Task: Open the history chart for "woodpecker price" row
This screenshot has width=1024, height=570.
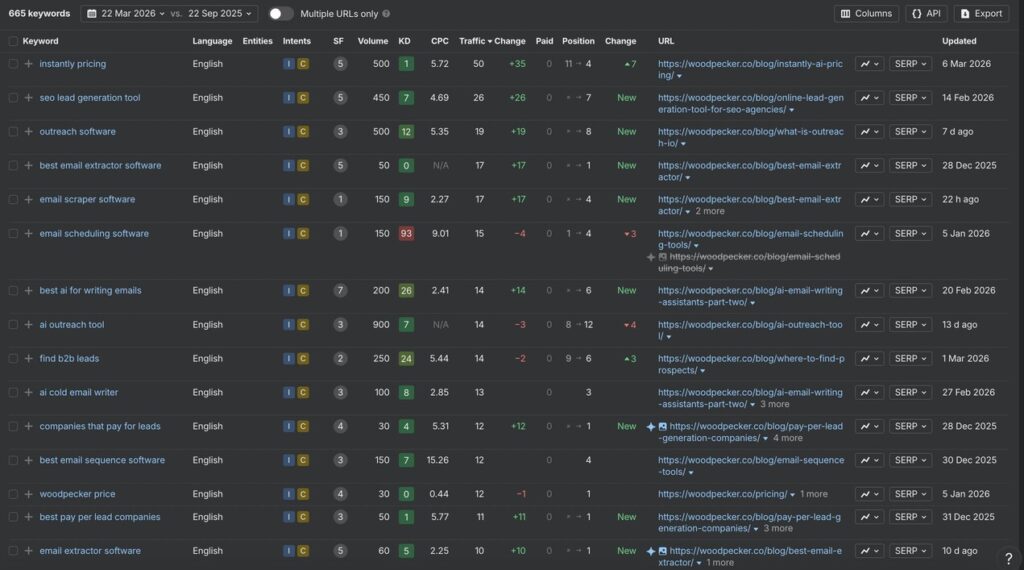Action: (x=869, y=494)
